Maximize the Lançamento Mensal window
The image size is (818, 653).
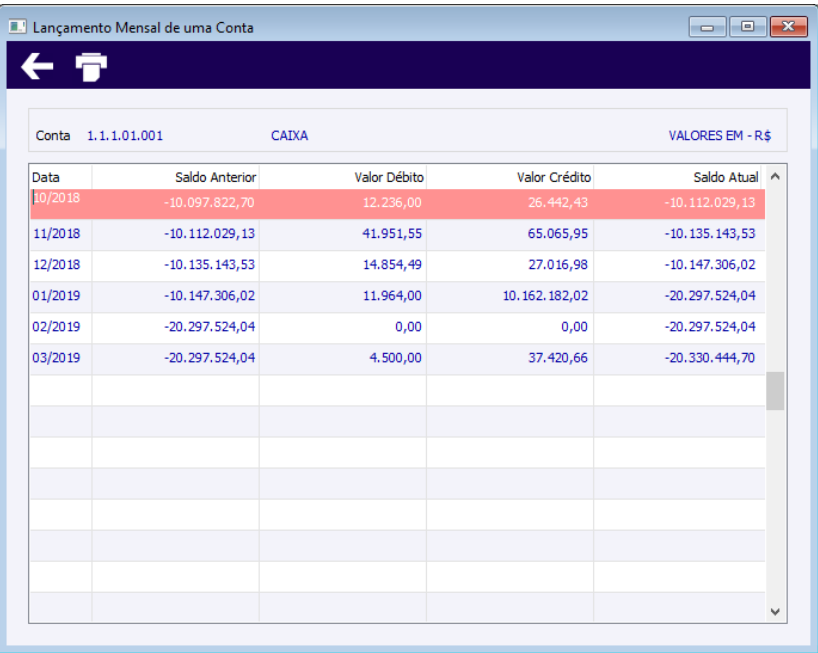(x=748, y=27)
